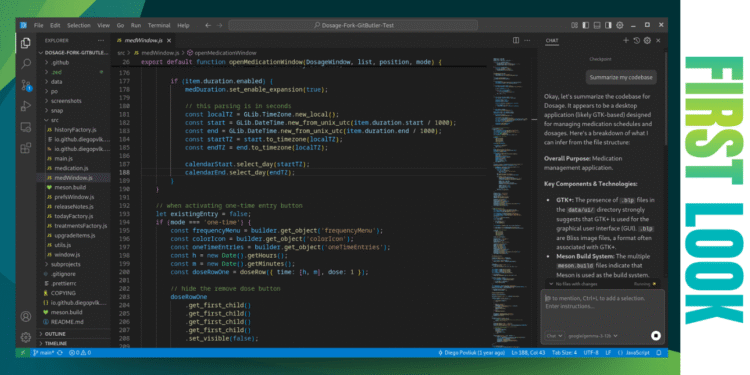Image resolution: width=750 pixels, height=375 pixels.
Task: Select the medWindow.js editor tab
Action: (x=144, y=41)
